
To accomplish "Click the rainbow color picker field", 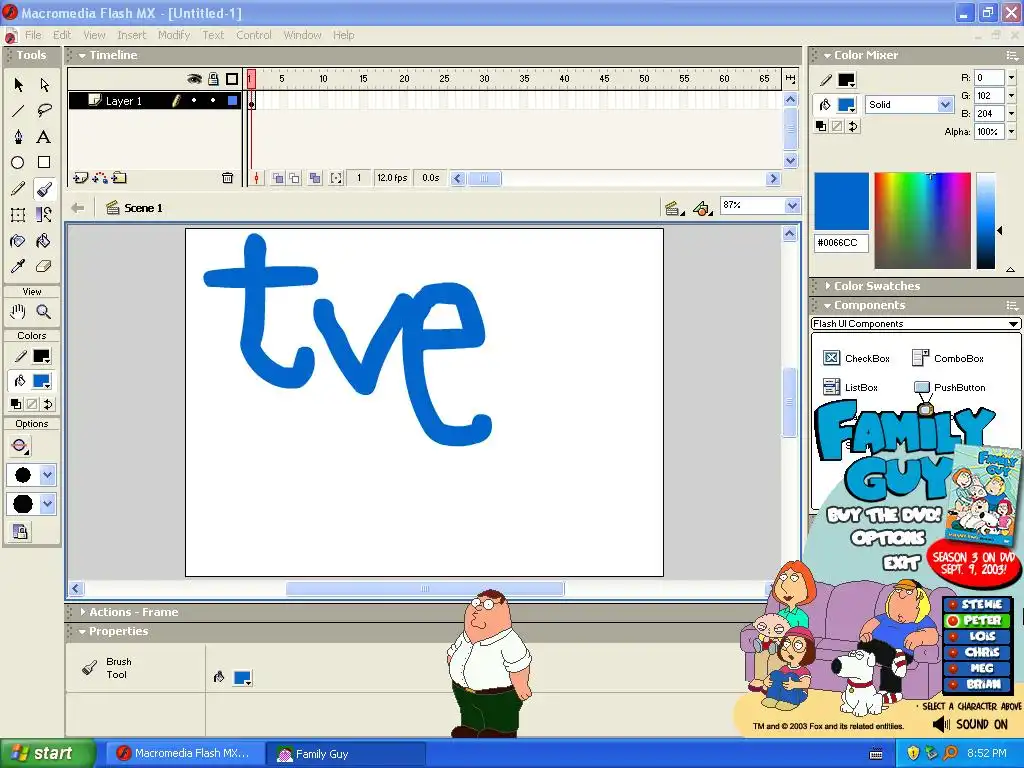I will [x=922, y=221].
